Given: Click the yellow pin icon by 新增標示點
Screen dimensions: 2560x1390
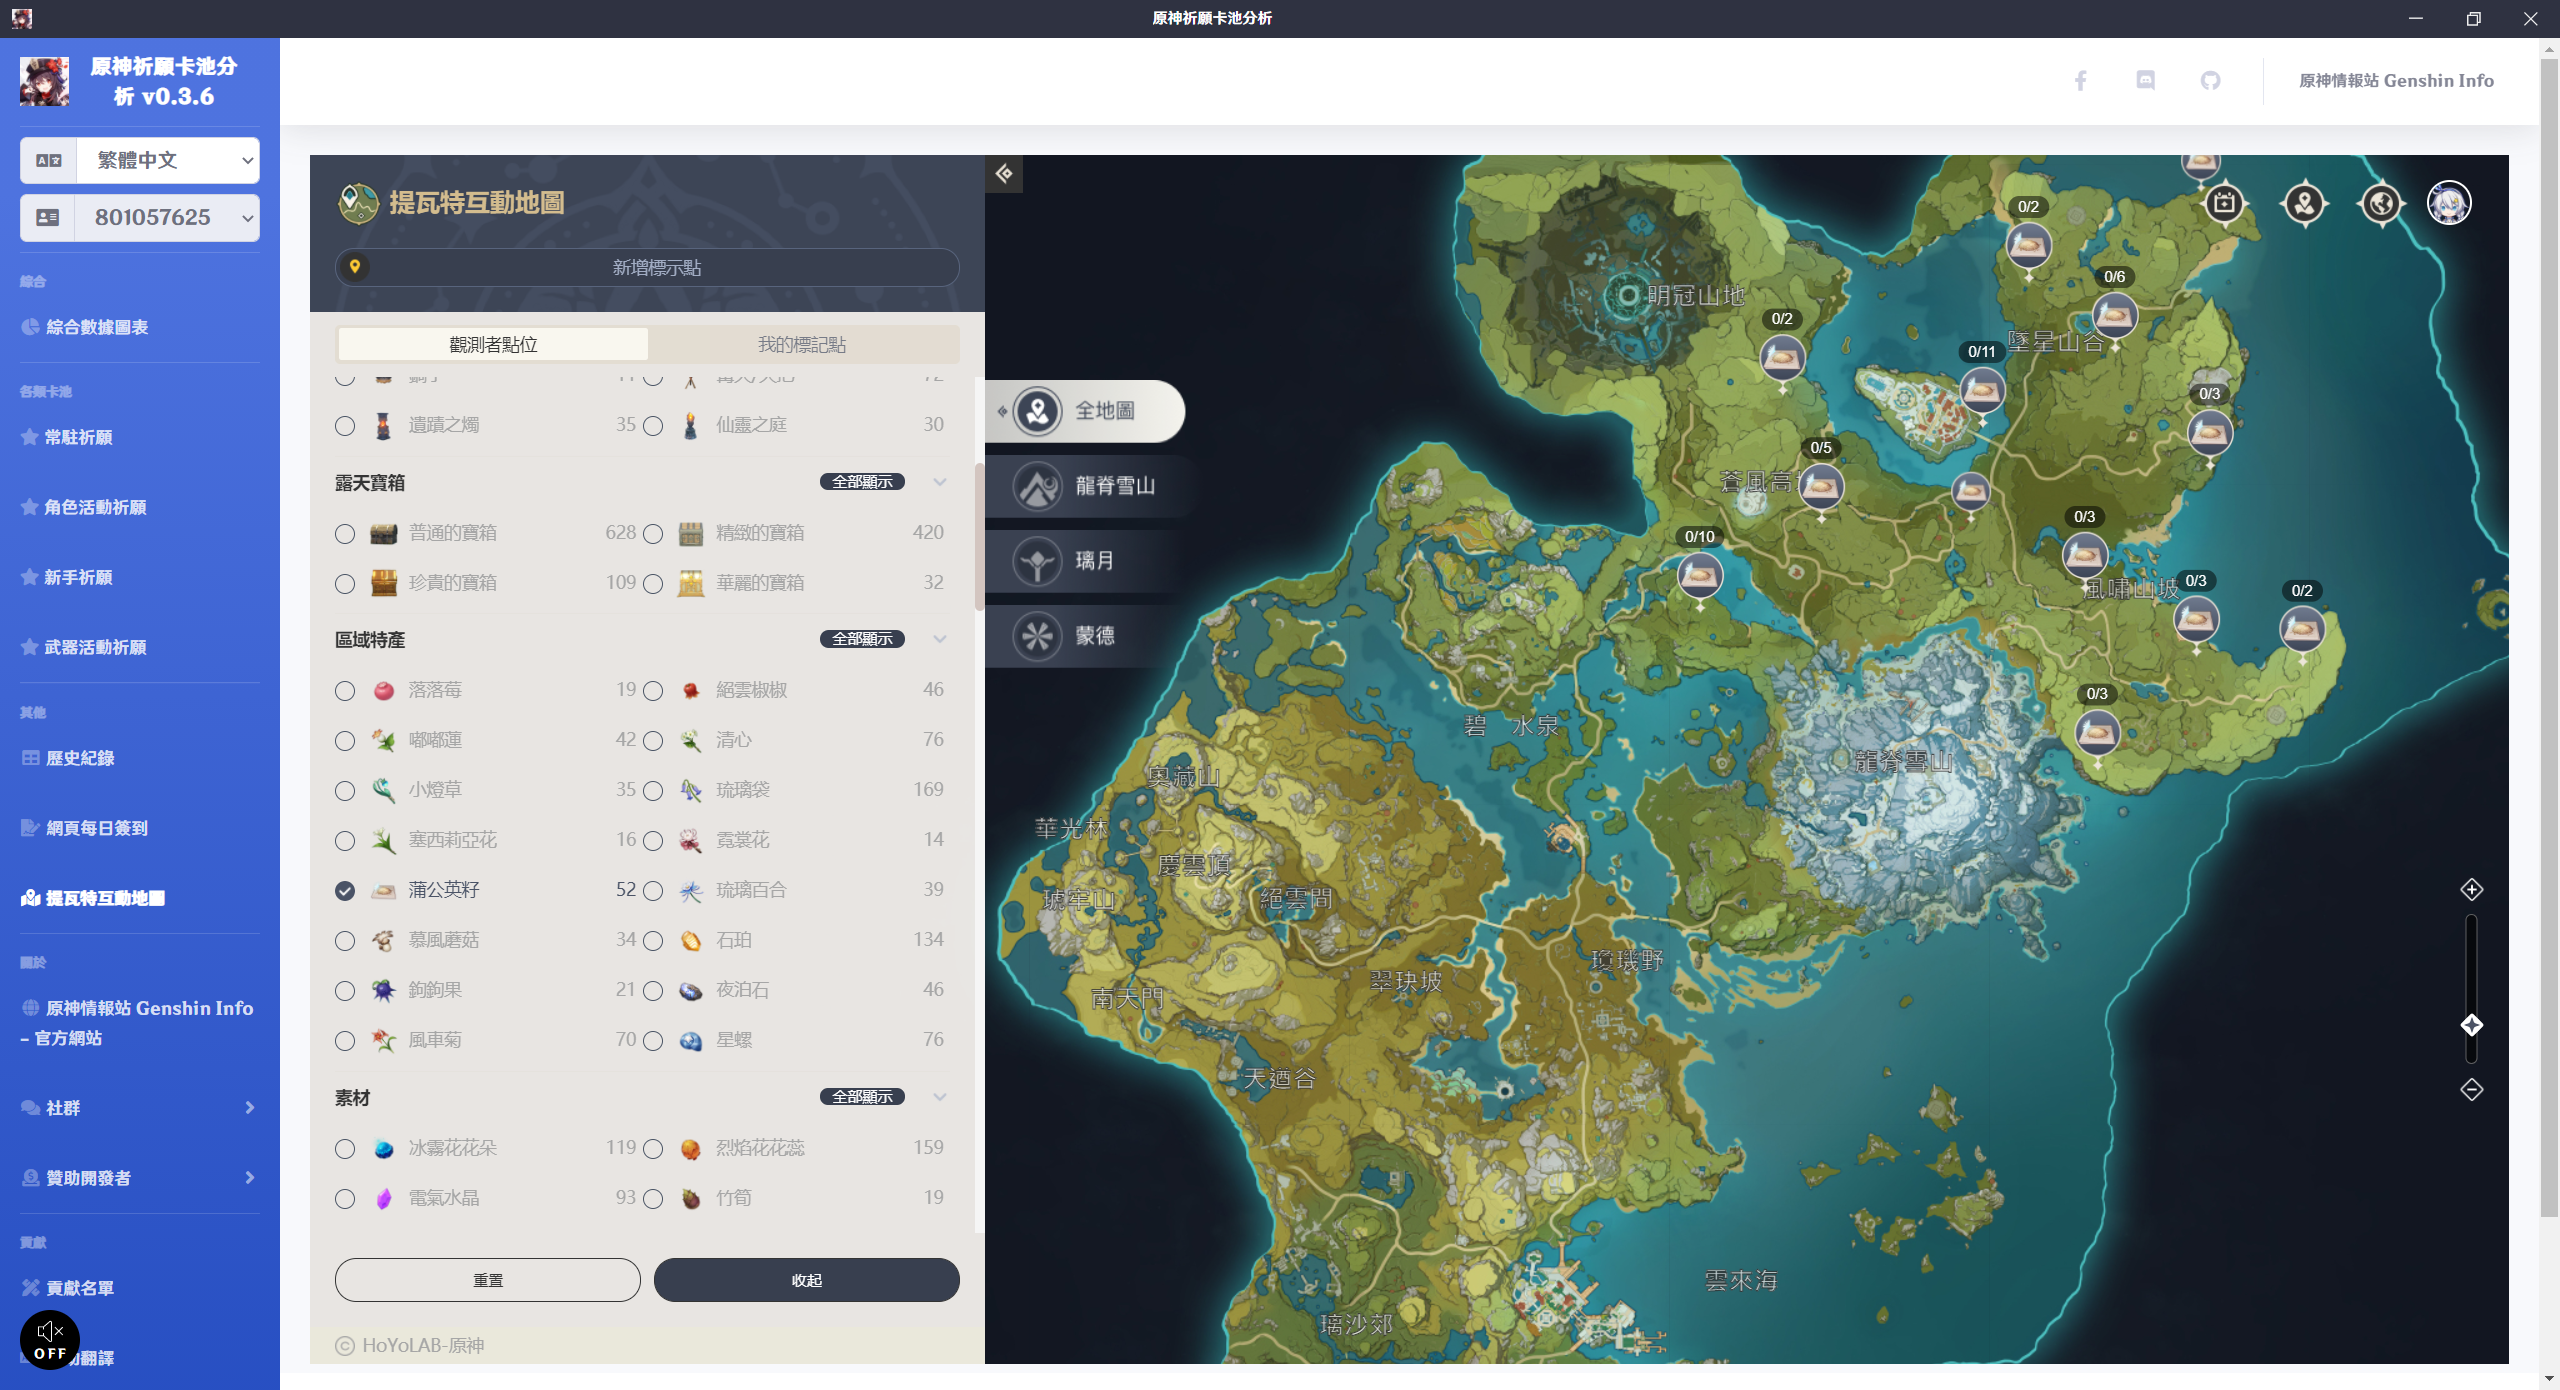Looking at the screenshot, I should (355, 267).
